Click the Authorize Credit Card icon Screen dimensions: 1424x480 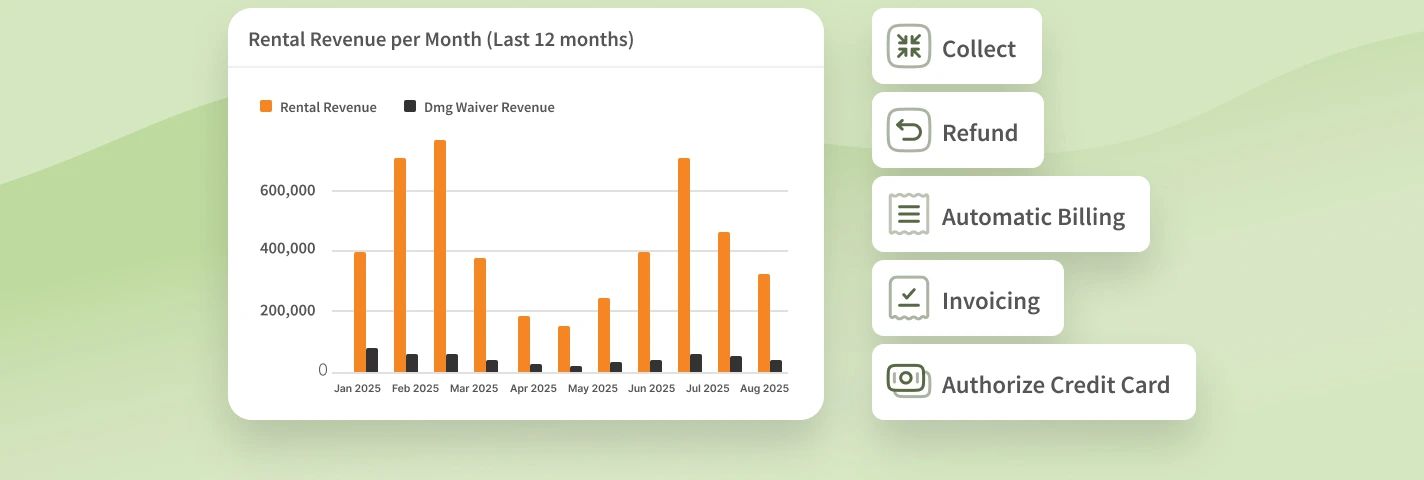point(909,380)
